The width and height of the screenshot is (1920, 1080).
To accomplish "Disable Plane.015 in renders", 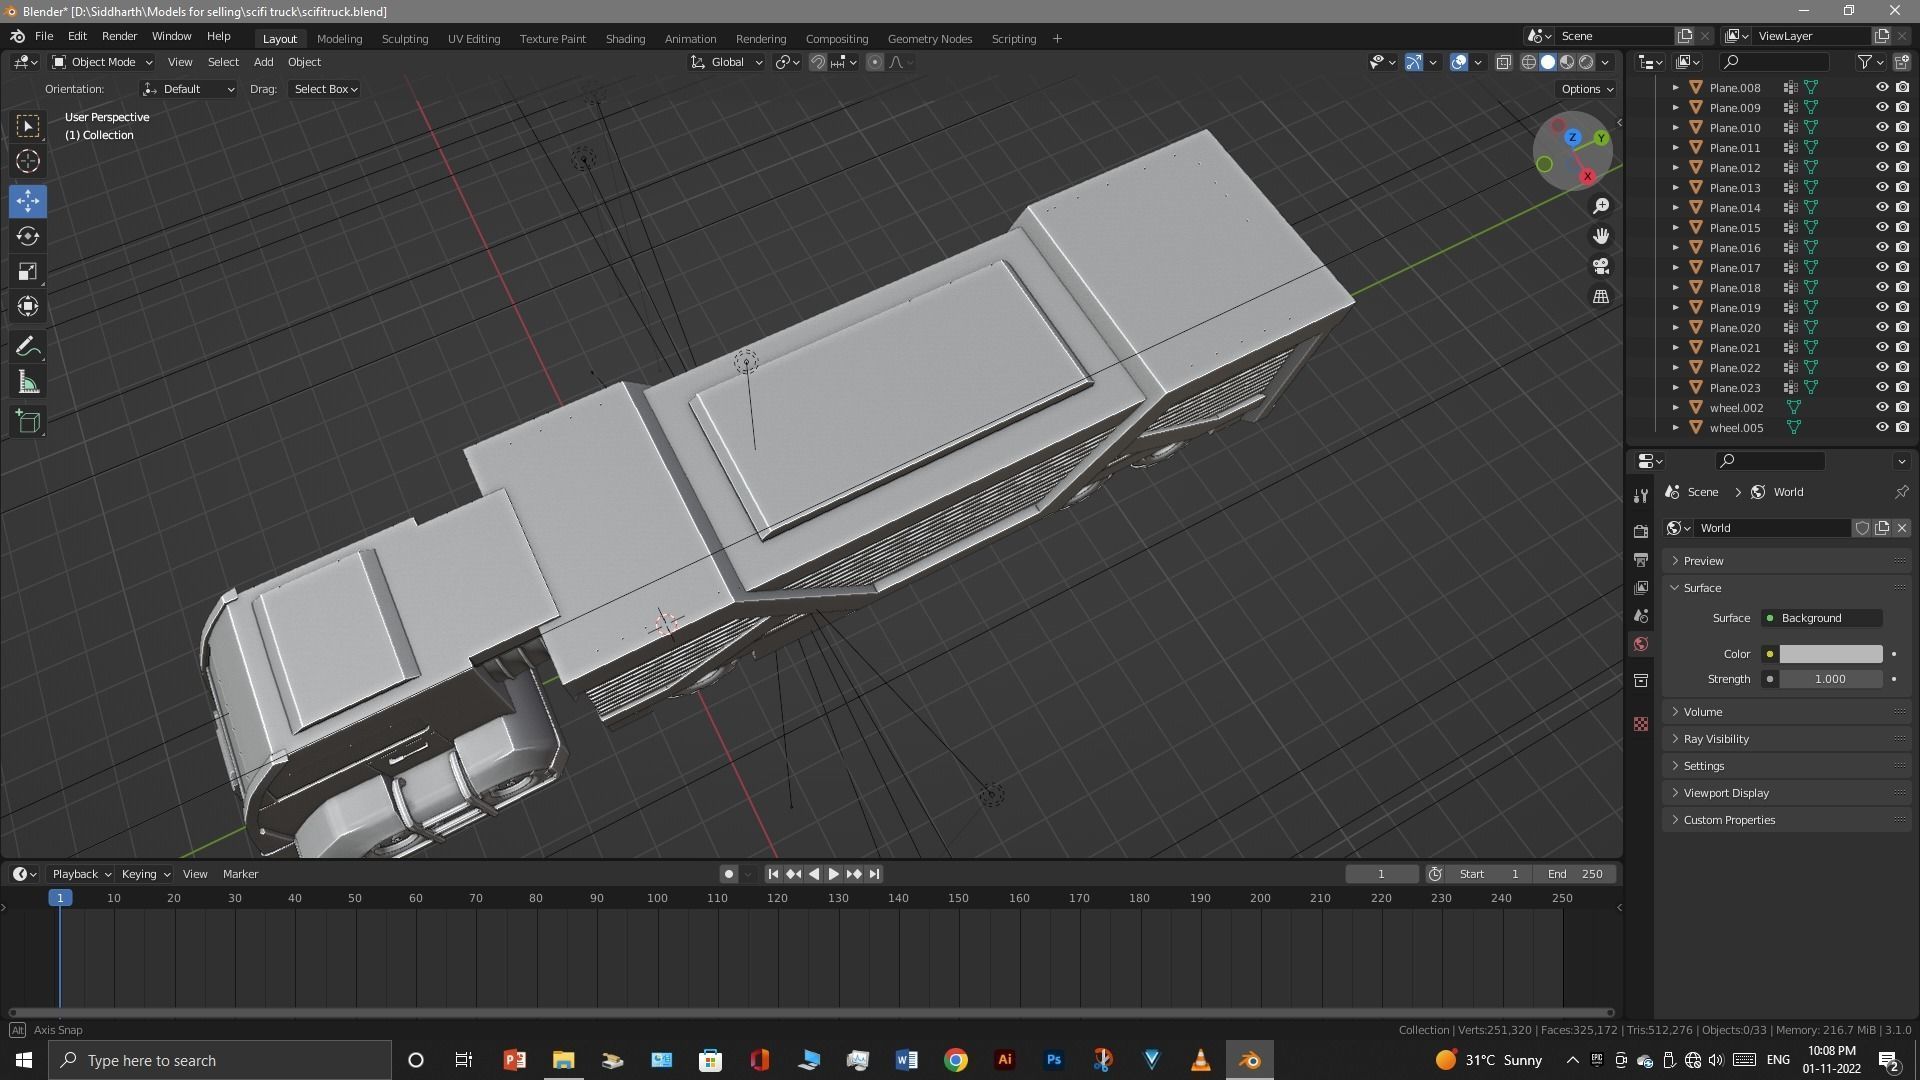I will (1902, 227).
